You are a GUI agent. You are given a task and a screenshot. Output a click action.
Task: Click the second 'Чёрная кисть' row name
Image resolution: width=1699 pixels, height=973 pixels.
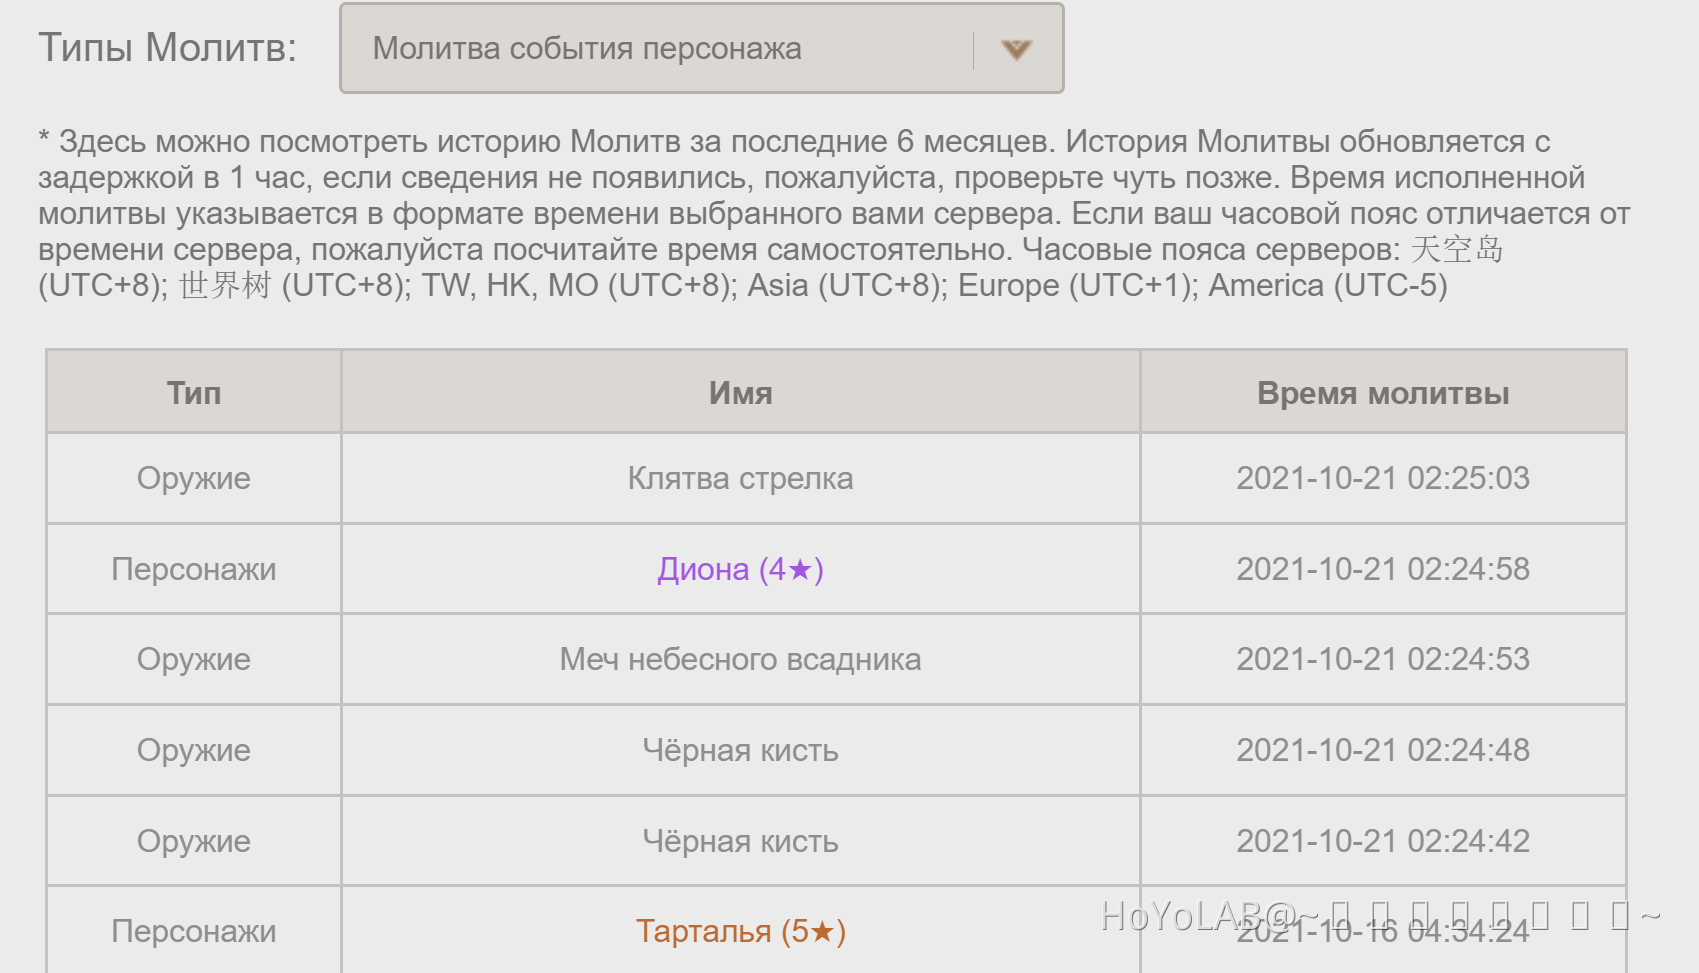point(740,841)
